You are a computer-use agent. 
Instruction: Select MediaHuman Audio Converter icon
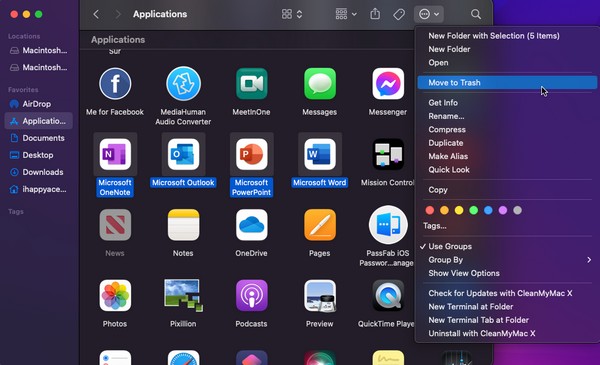(x=183, y=84)
